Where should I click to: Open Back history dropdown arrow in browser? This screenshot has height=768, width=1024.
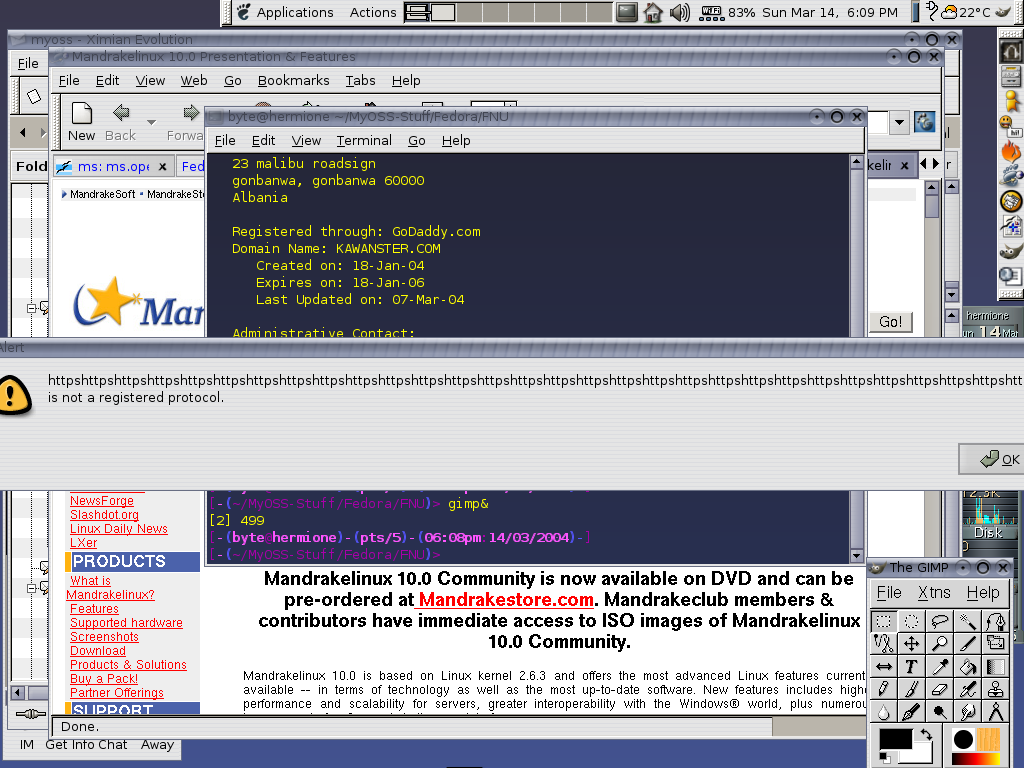pyautogui.click(x=151, y=122)
